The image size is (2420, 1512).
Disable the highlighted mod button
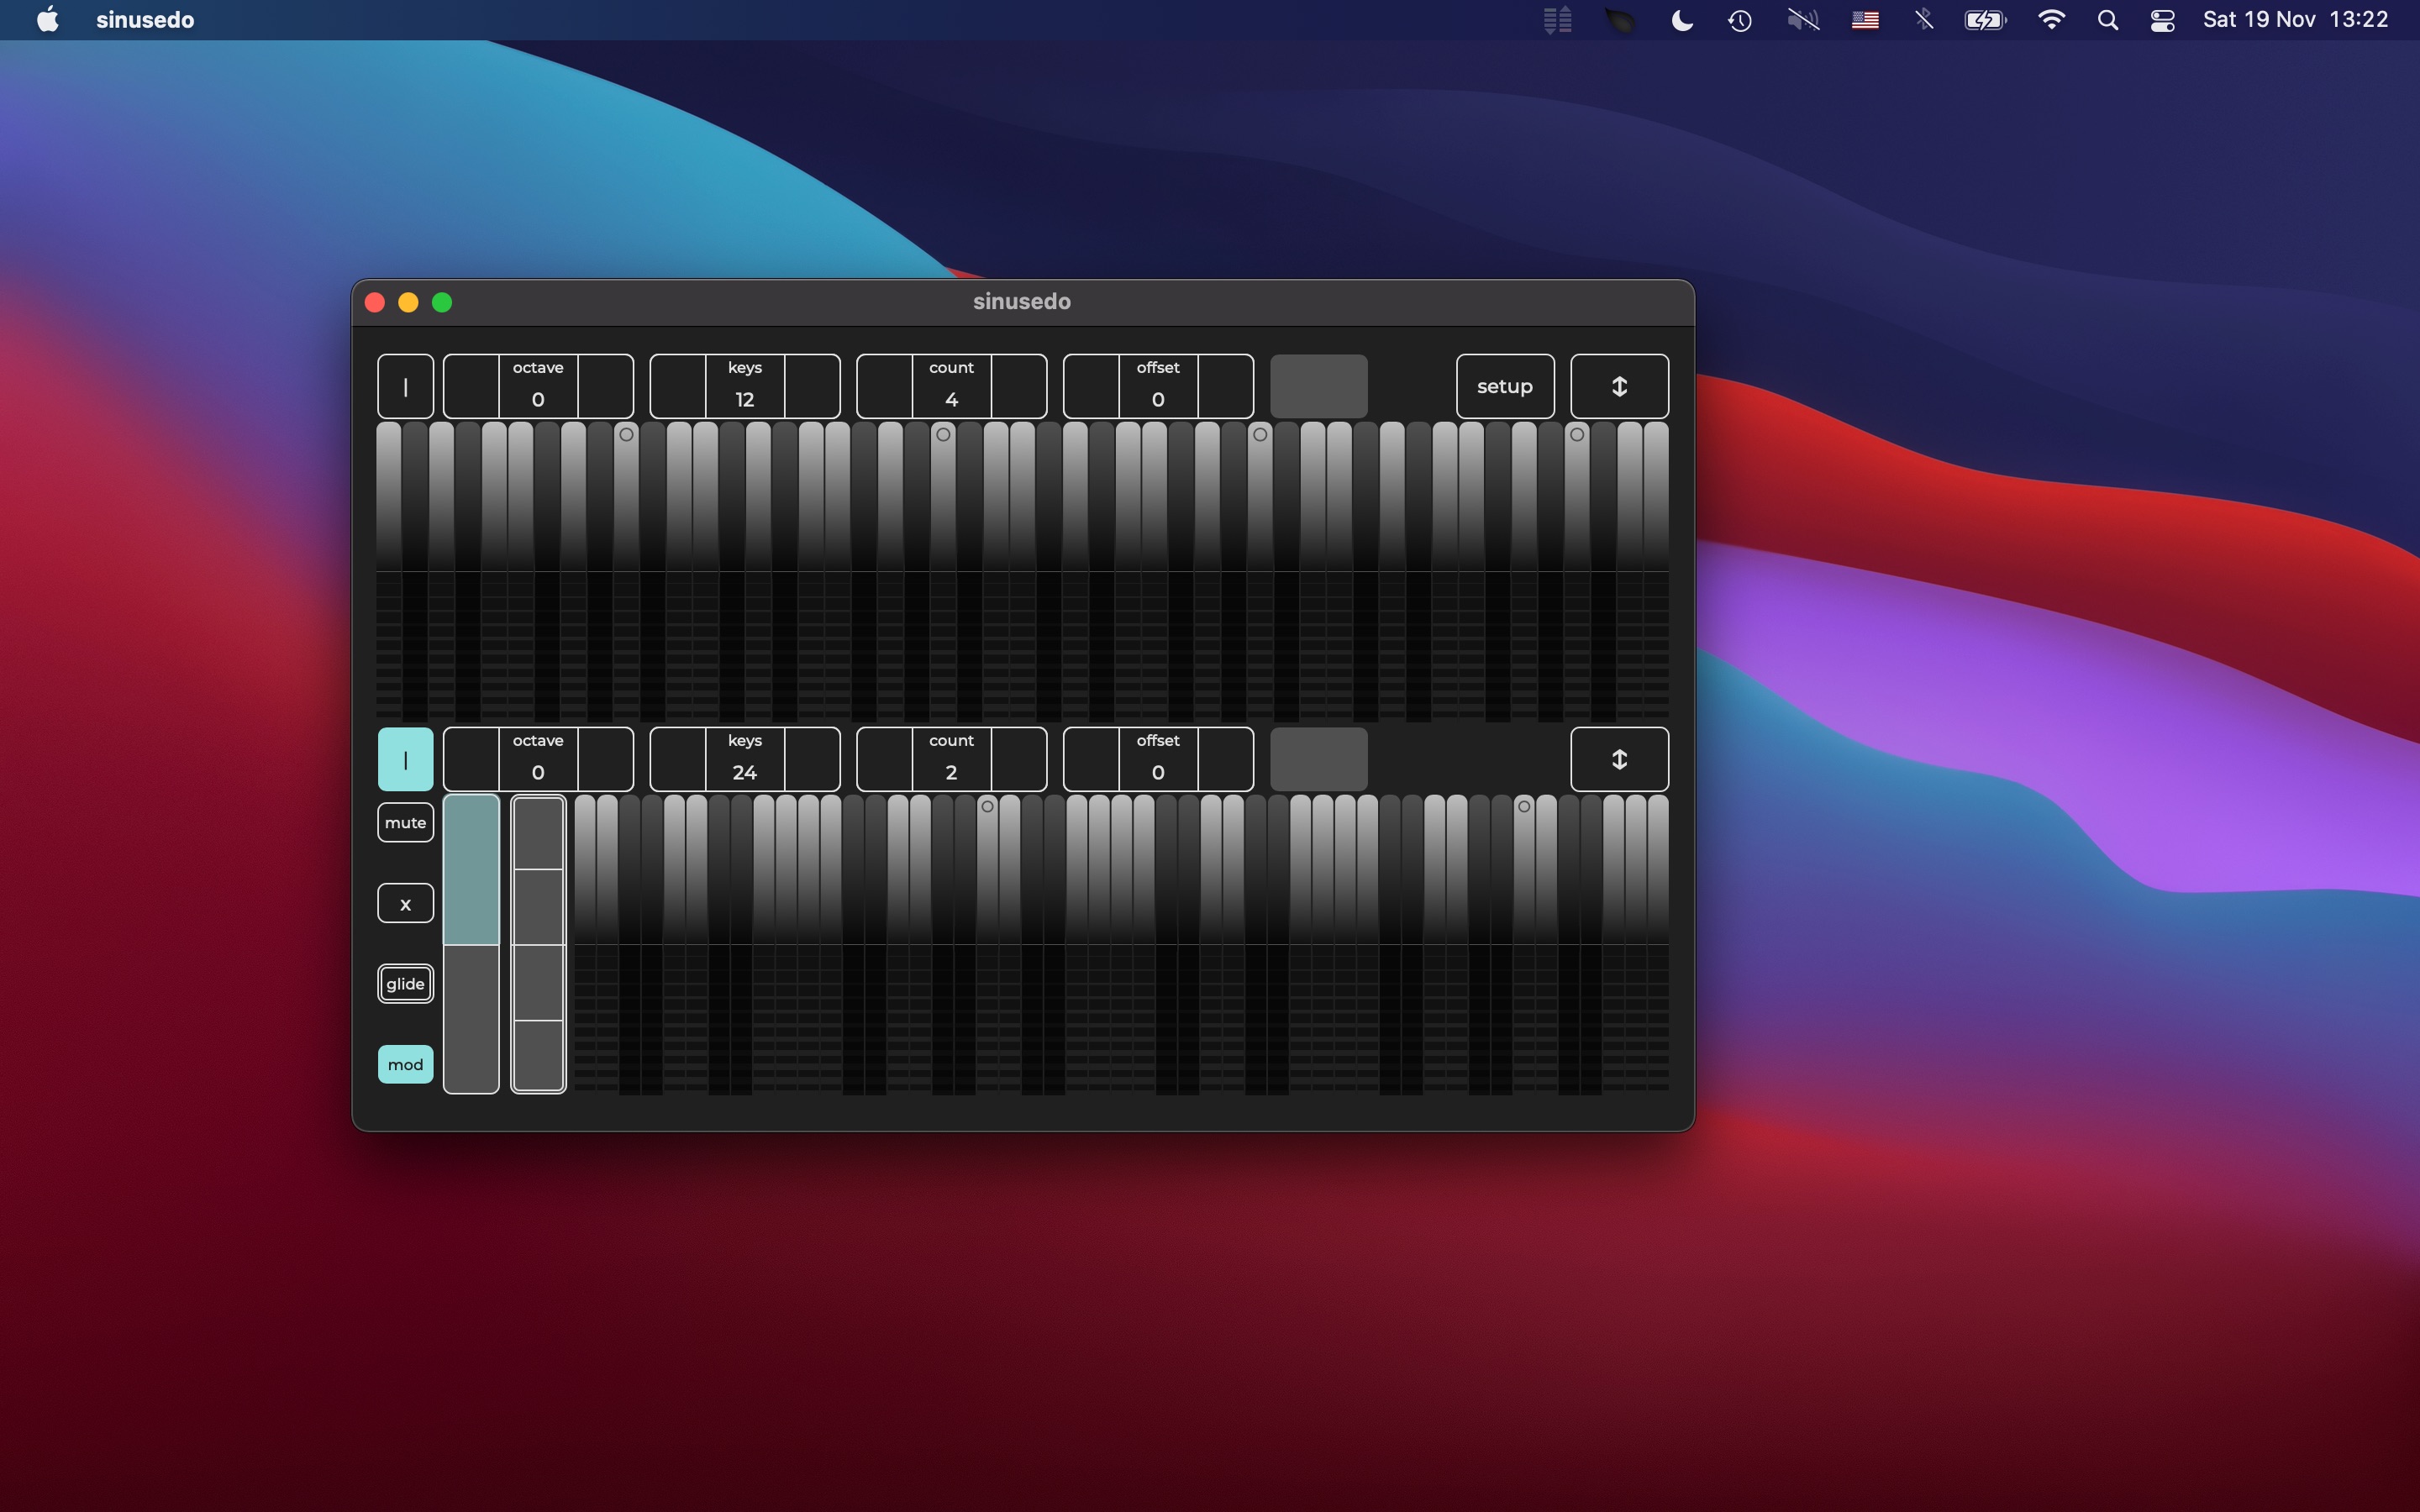click(405, 1065)
